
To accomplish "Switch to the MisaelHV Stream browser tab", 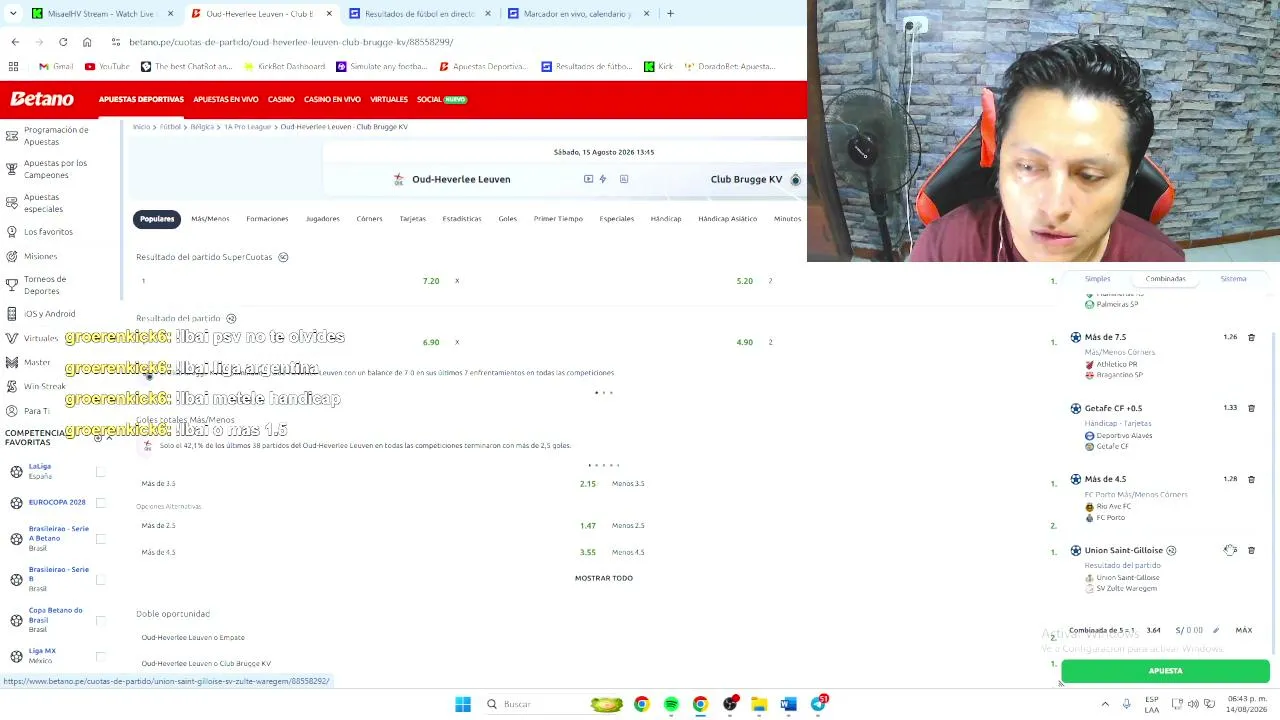I will (x=101, y=14).
